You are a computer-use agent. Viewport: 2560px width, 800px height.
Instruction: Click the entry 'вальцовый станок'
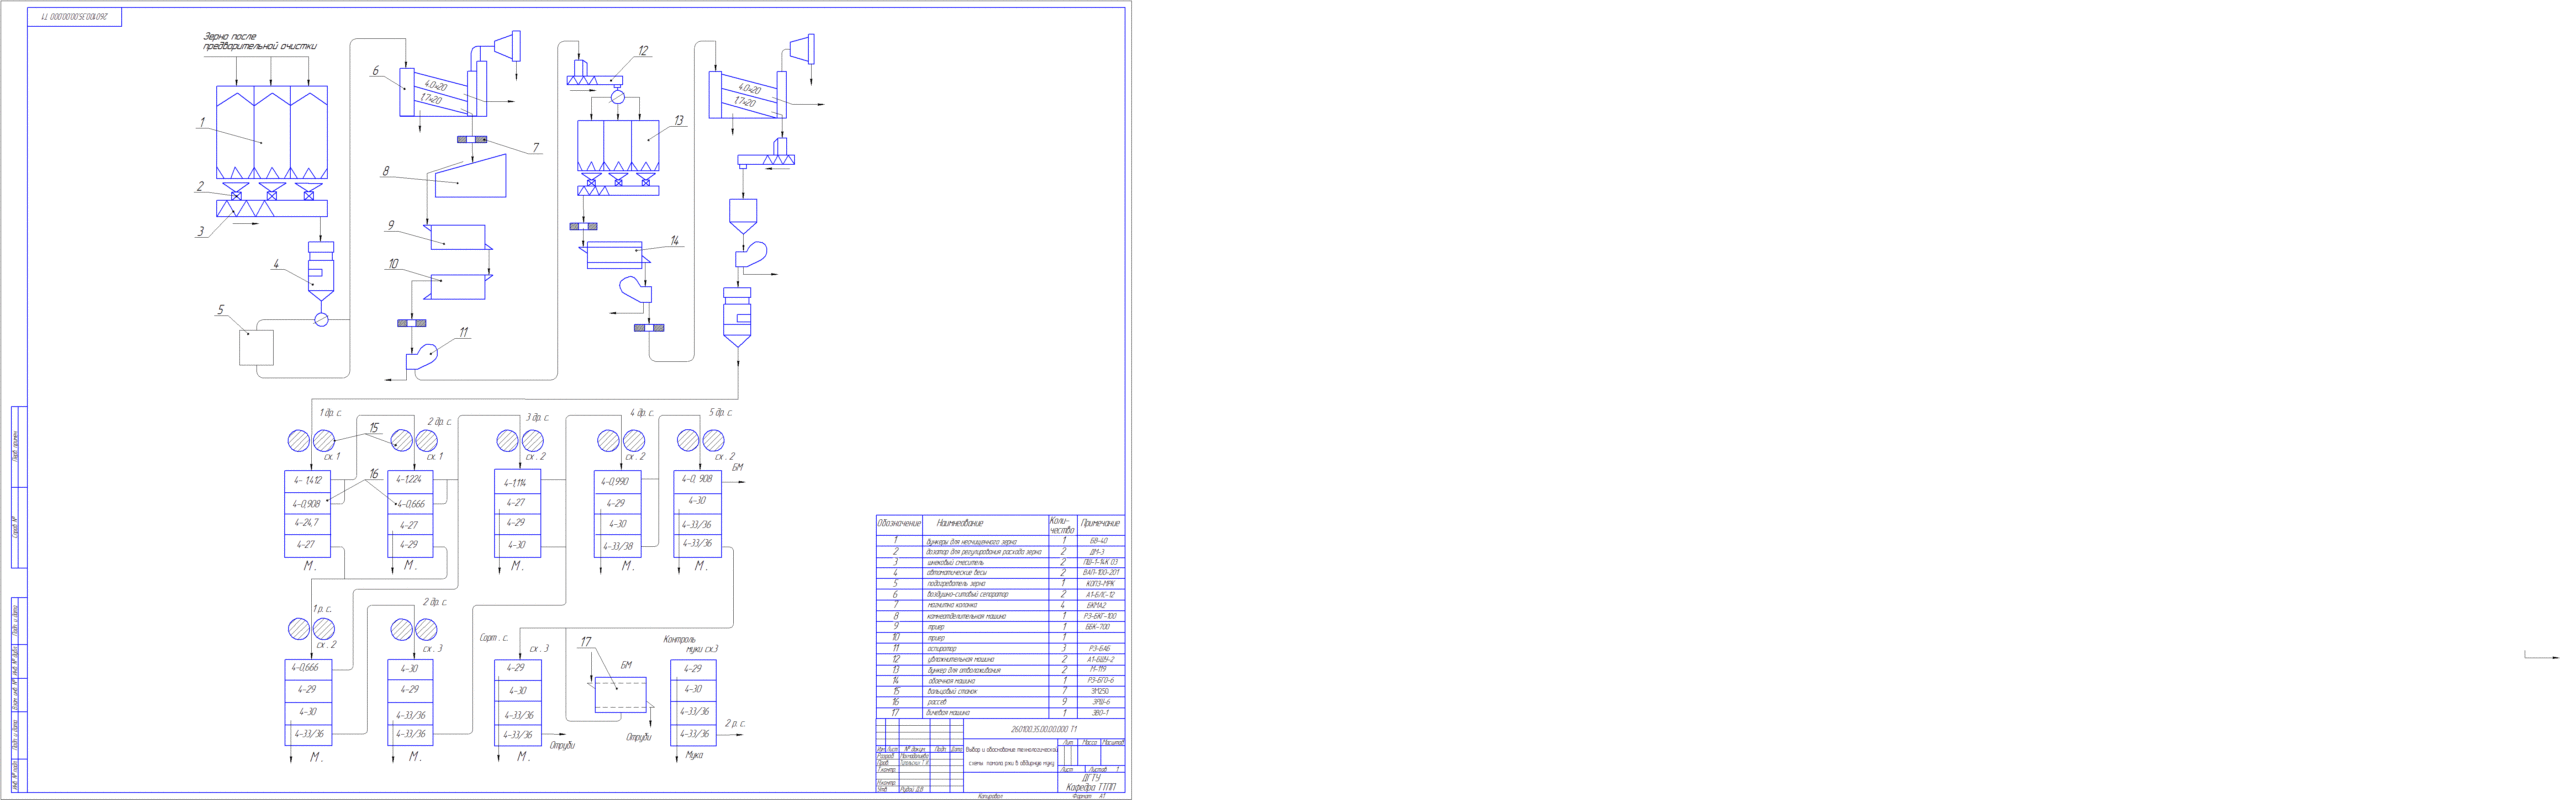953,691
